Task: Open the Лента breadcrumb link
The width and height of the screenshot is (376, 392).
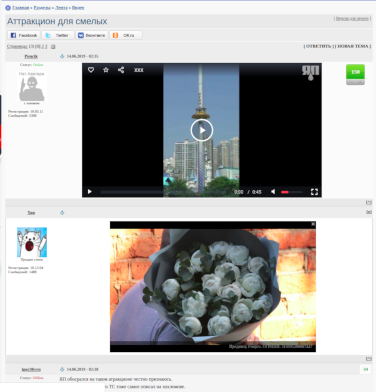Action: point(61,8)
